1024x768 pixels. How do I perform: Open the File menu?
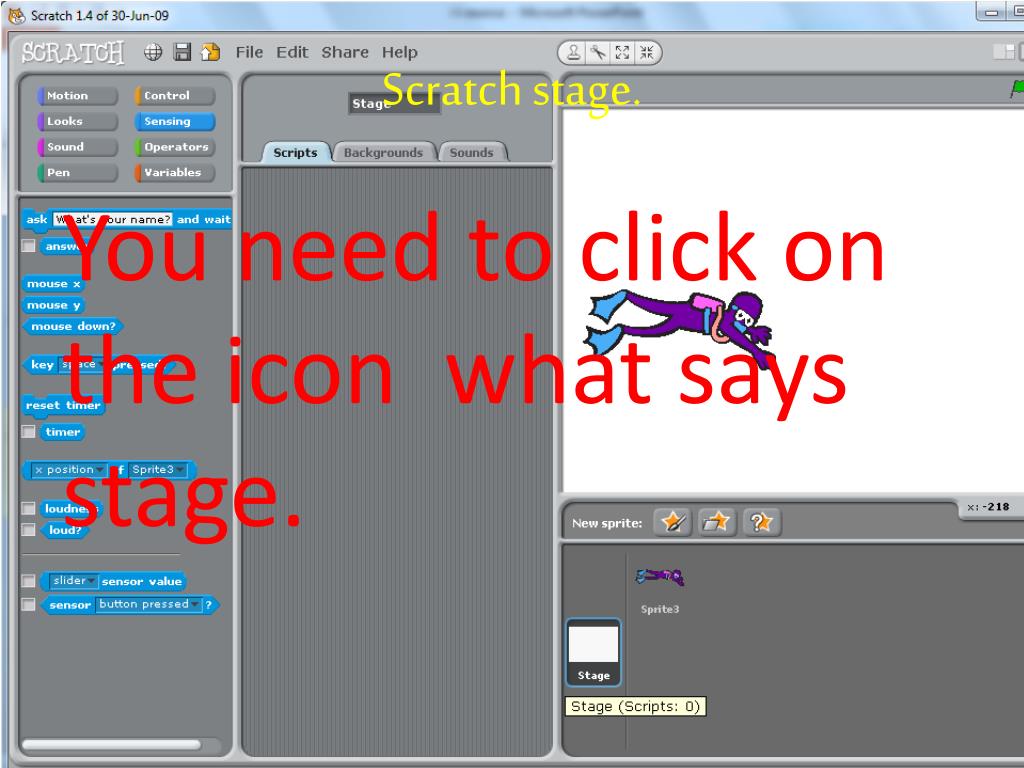(x=249, y=52)
